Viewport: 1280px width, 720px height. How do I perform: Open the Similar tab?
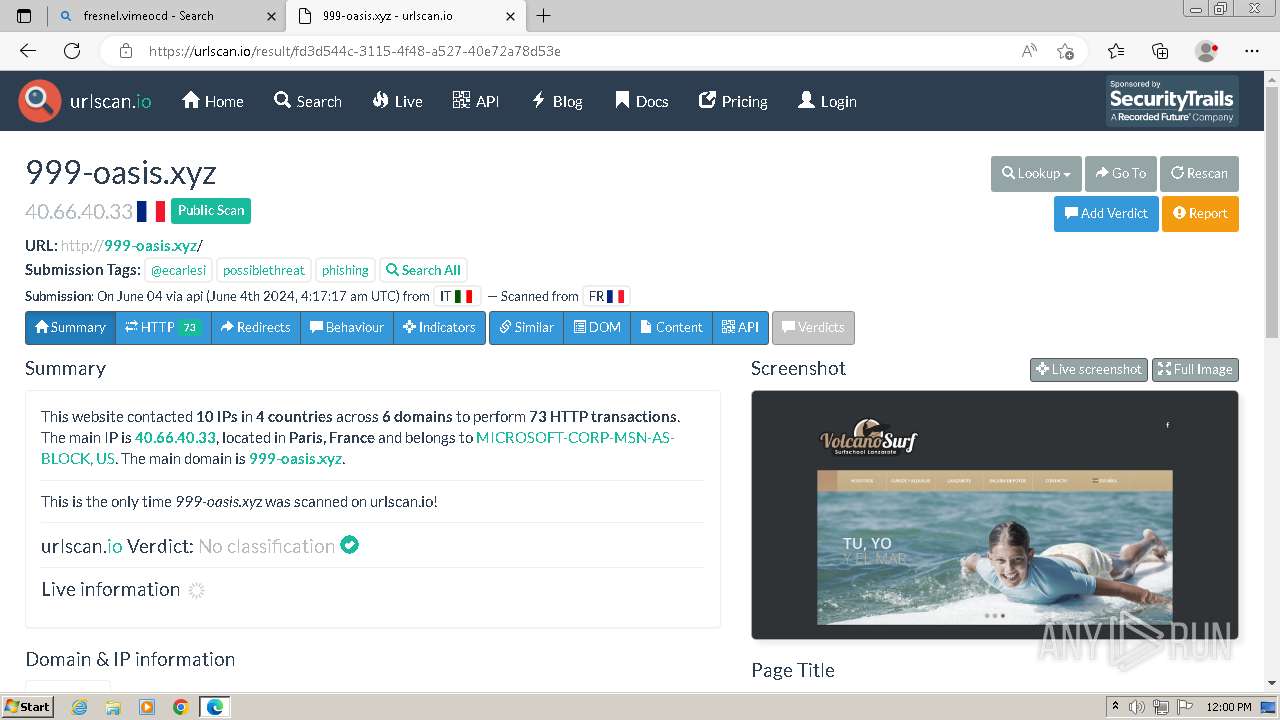(x=526, y=327)
